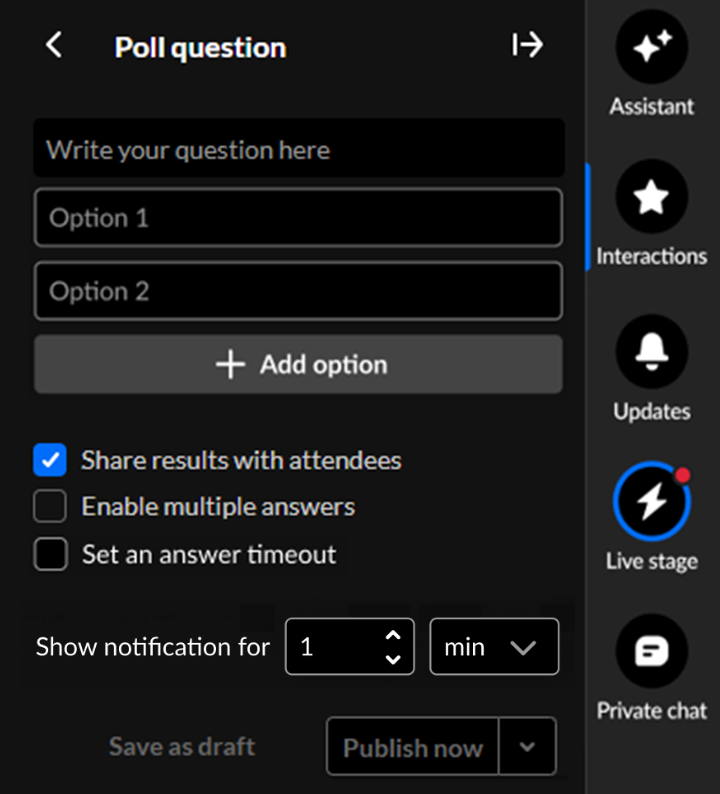Open the Updates bell icon

point(652,351)
